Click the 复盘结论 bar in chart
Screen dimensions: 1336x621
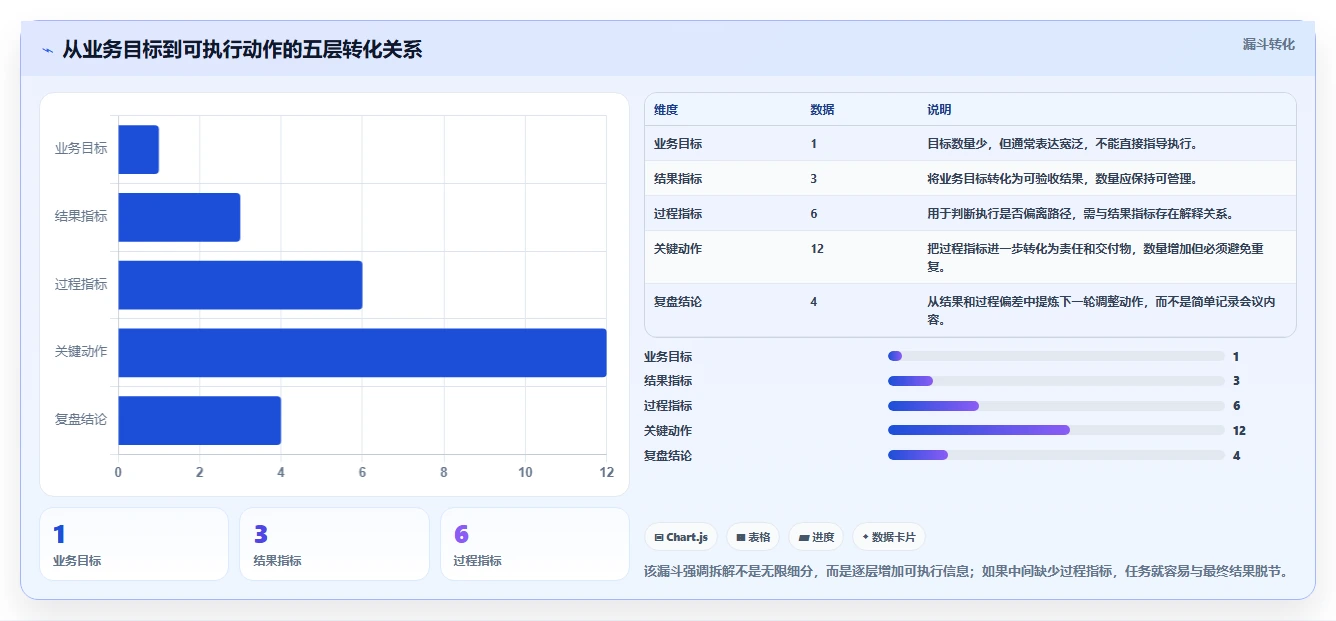[199, 420]
